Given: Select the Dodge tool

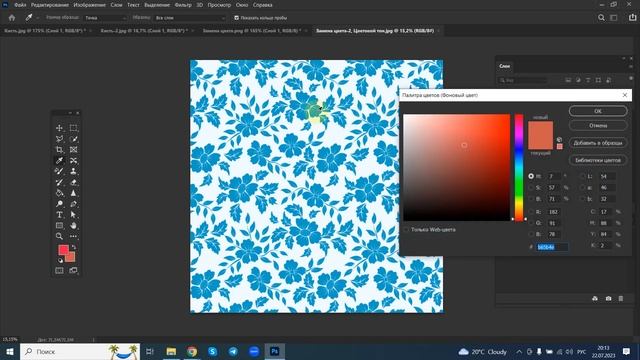Looking at the screenshot, I should 59,204.
